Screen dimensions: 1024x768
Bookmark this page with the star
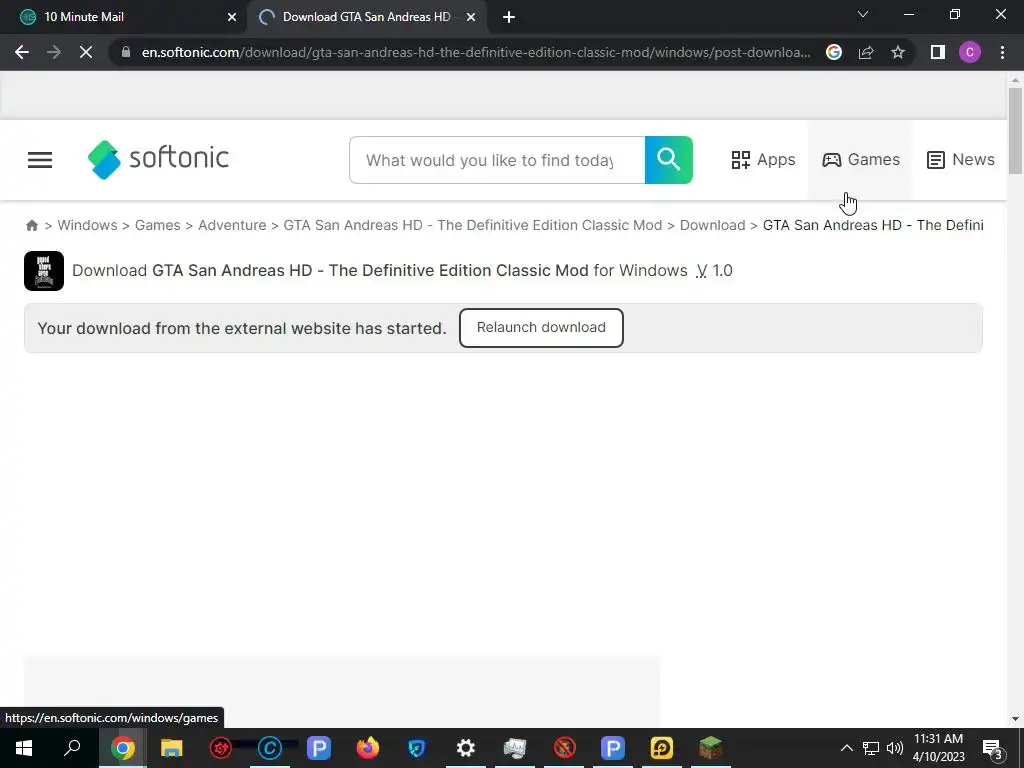[x=898, y=52]
